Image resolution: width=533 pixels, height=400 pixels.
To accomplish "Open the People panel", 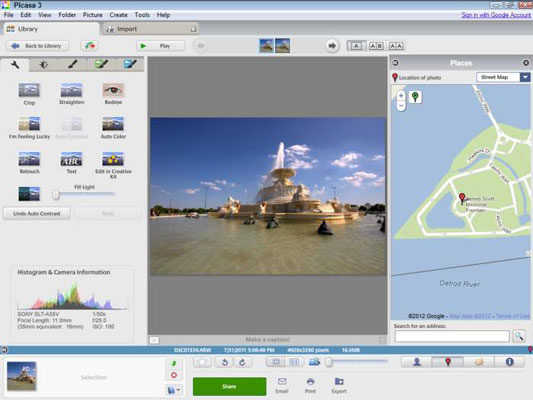I will click(x=417, y=362).
